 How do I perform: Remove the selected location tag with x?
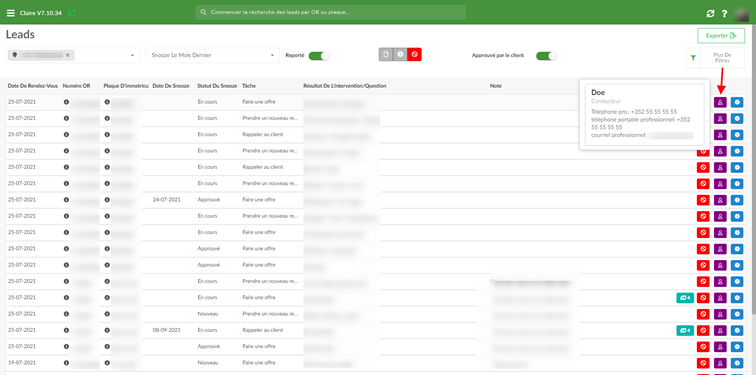pos(68,55)
